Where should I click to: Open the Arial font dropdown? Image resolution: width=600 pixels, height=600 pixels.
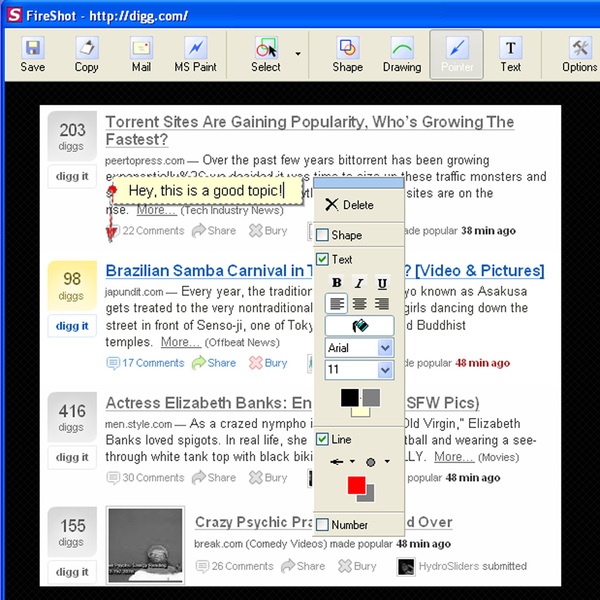click(385, 348)
